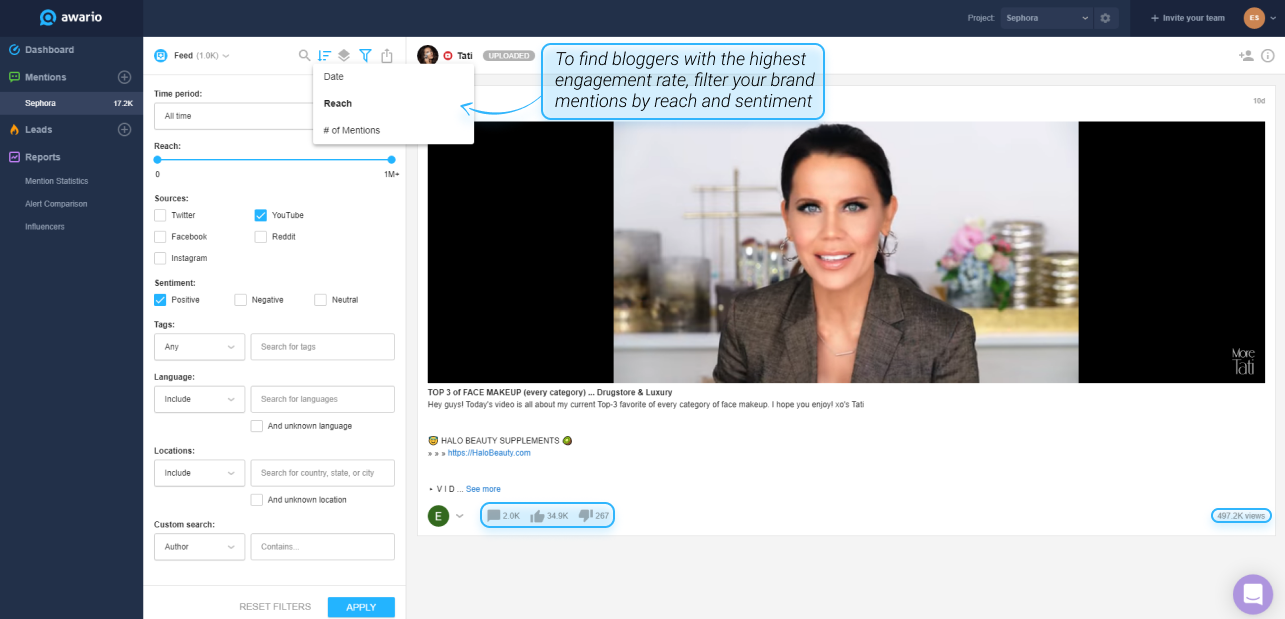Open the Locations Include dropdown

[x=199, y=473]
